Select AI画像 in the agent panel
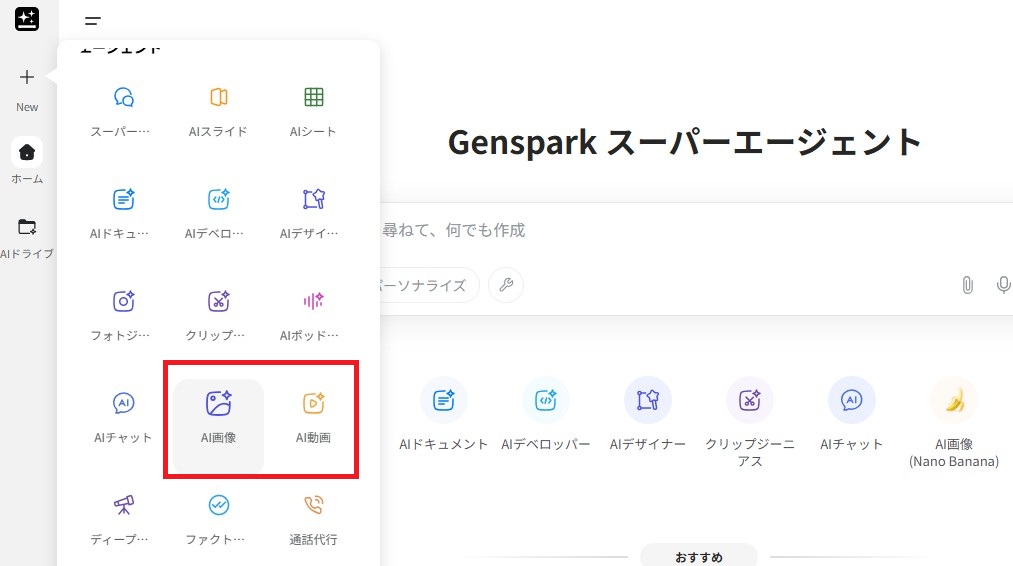Image resolution: width=1013 pixels, height=566 pixels. point(218,425)
